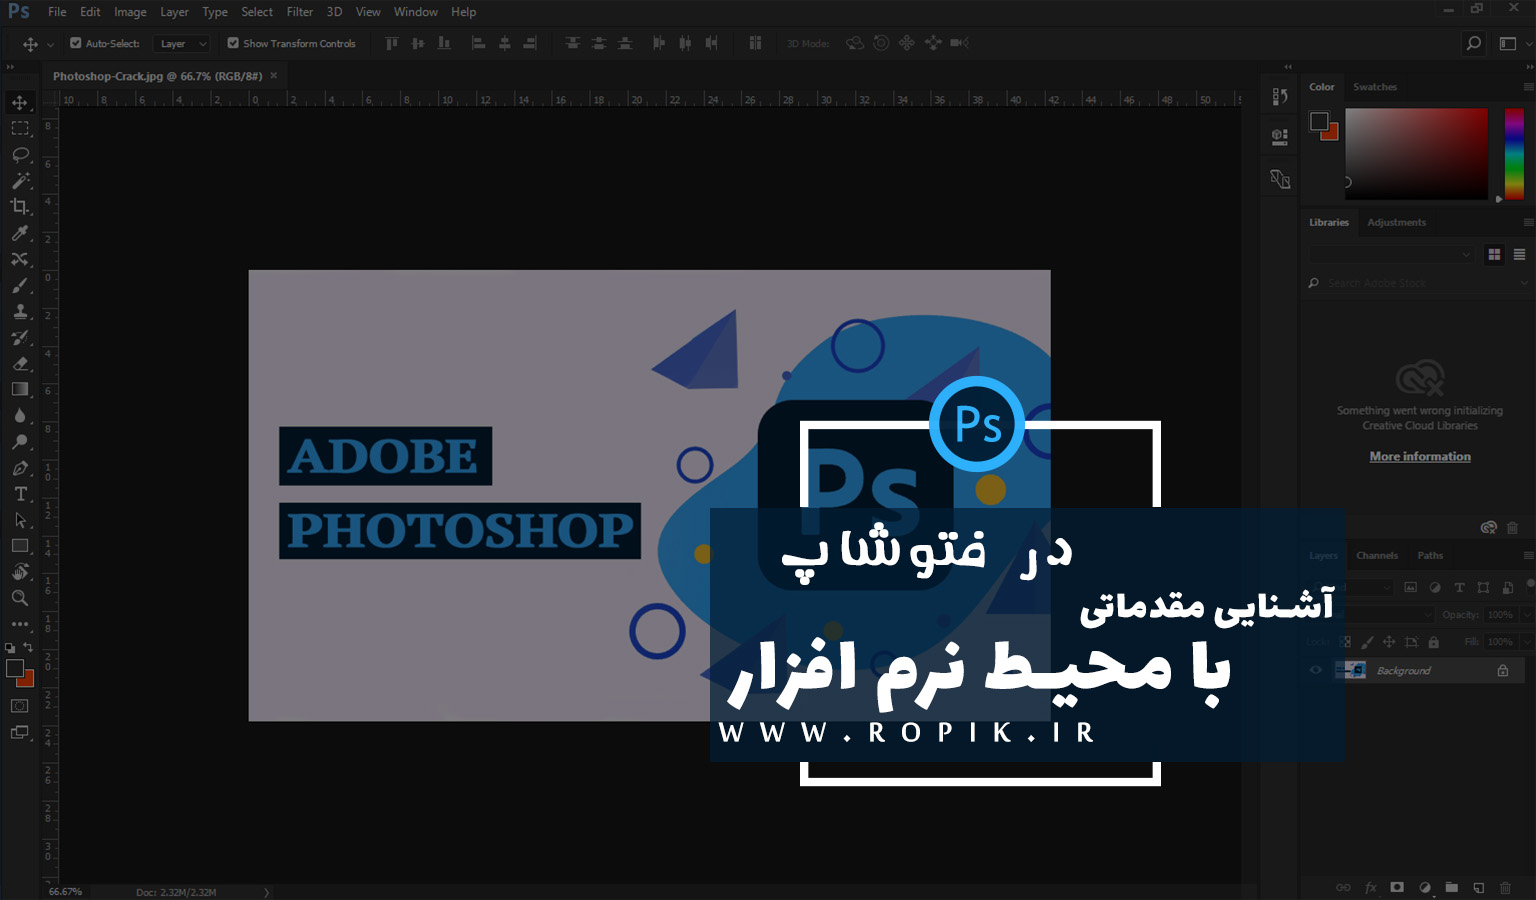Select the Rectangular Marquee tool
The height and width of the screenshot is (900, 1536).
pos(20,129)
